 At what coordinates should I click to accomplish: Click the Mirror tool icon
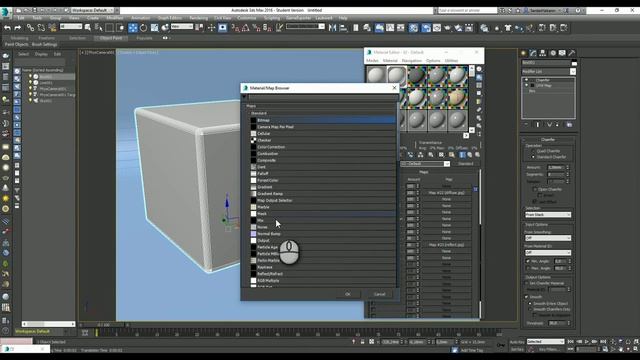pos(333,28)
